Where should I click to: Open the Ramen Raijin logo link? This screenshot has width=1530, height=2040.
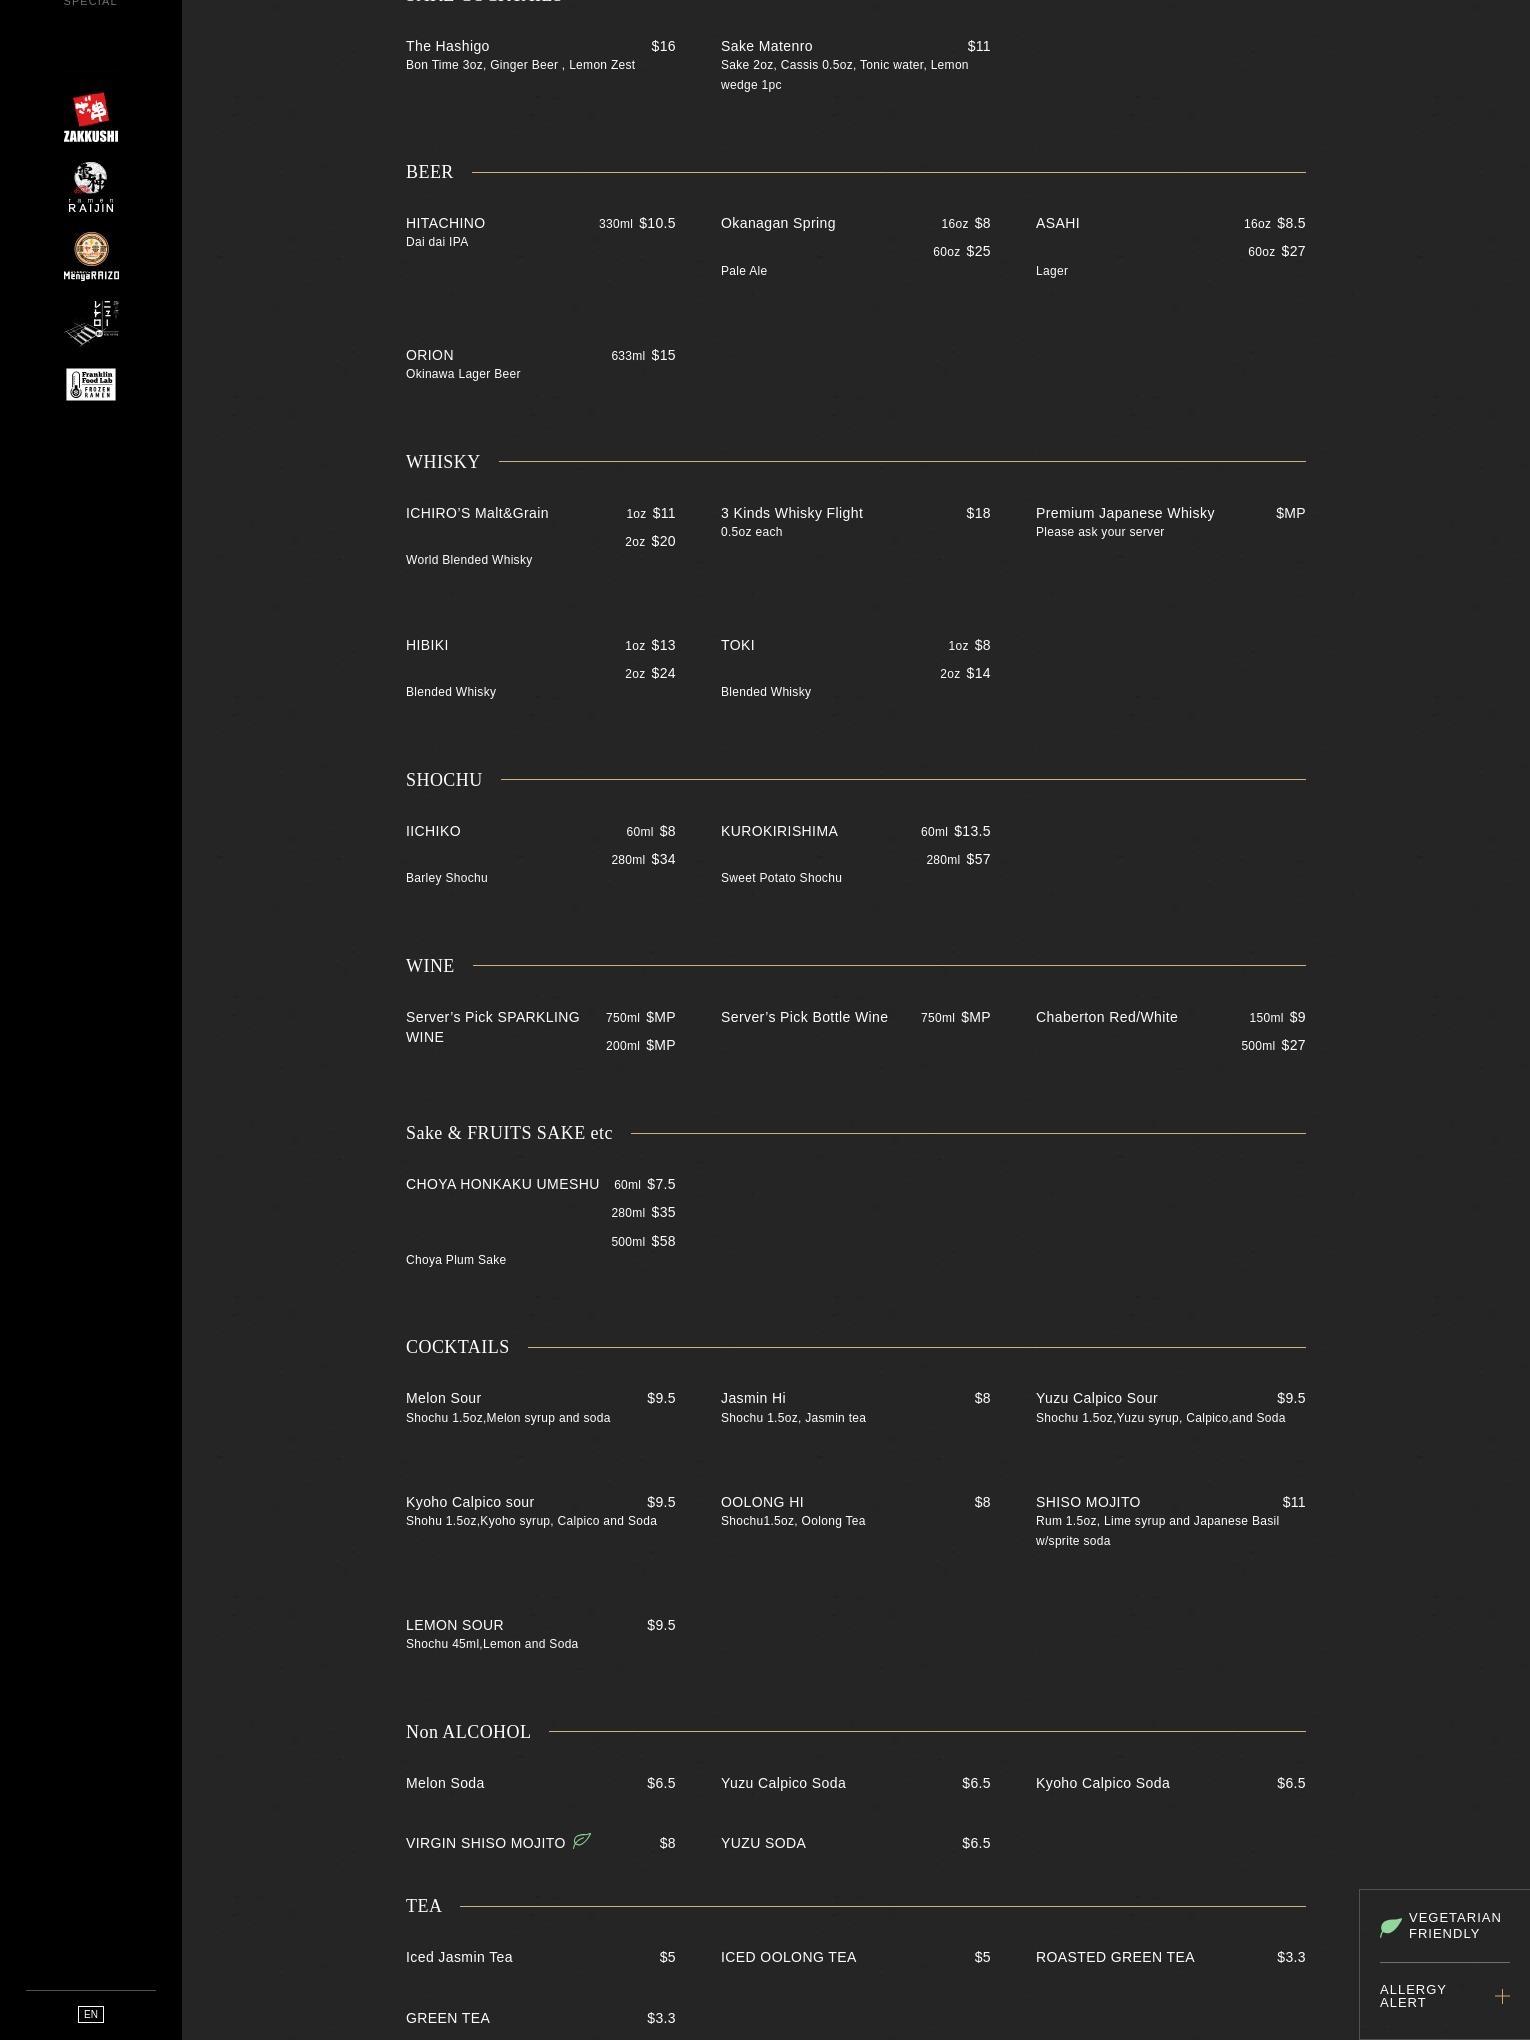[91, 187]
